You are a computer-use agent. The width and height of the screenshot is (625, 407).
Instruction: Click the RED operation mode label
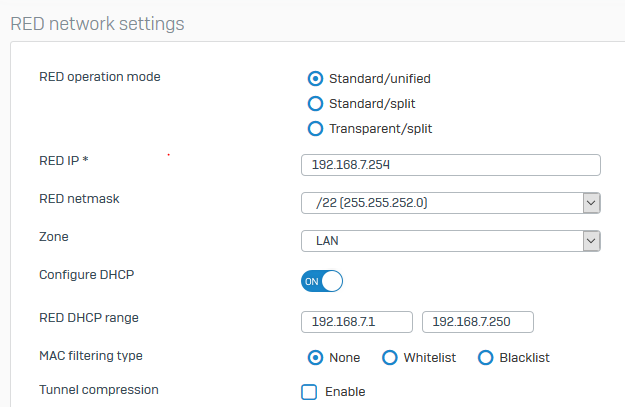click(x=100, y=77)
